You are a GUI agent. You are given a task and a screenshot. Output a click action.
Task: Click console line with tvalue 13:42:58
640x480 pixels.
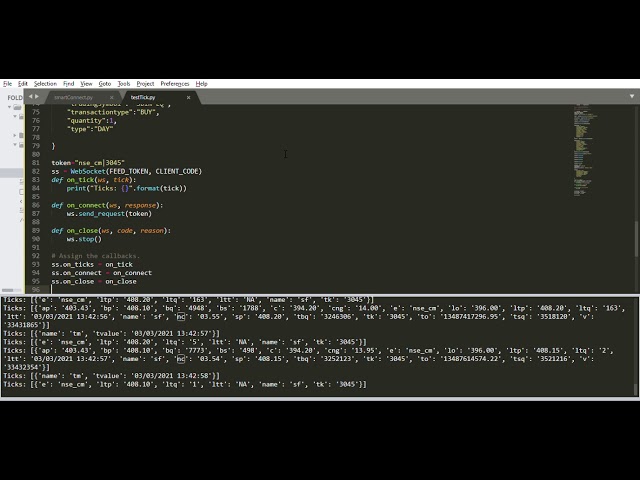111,376
